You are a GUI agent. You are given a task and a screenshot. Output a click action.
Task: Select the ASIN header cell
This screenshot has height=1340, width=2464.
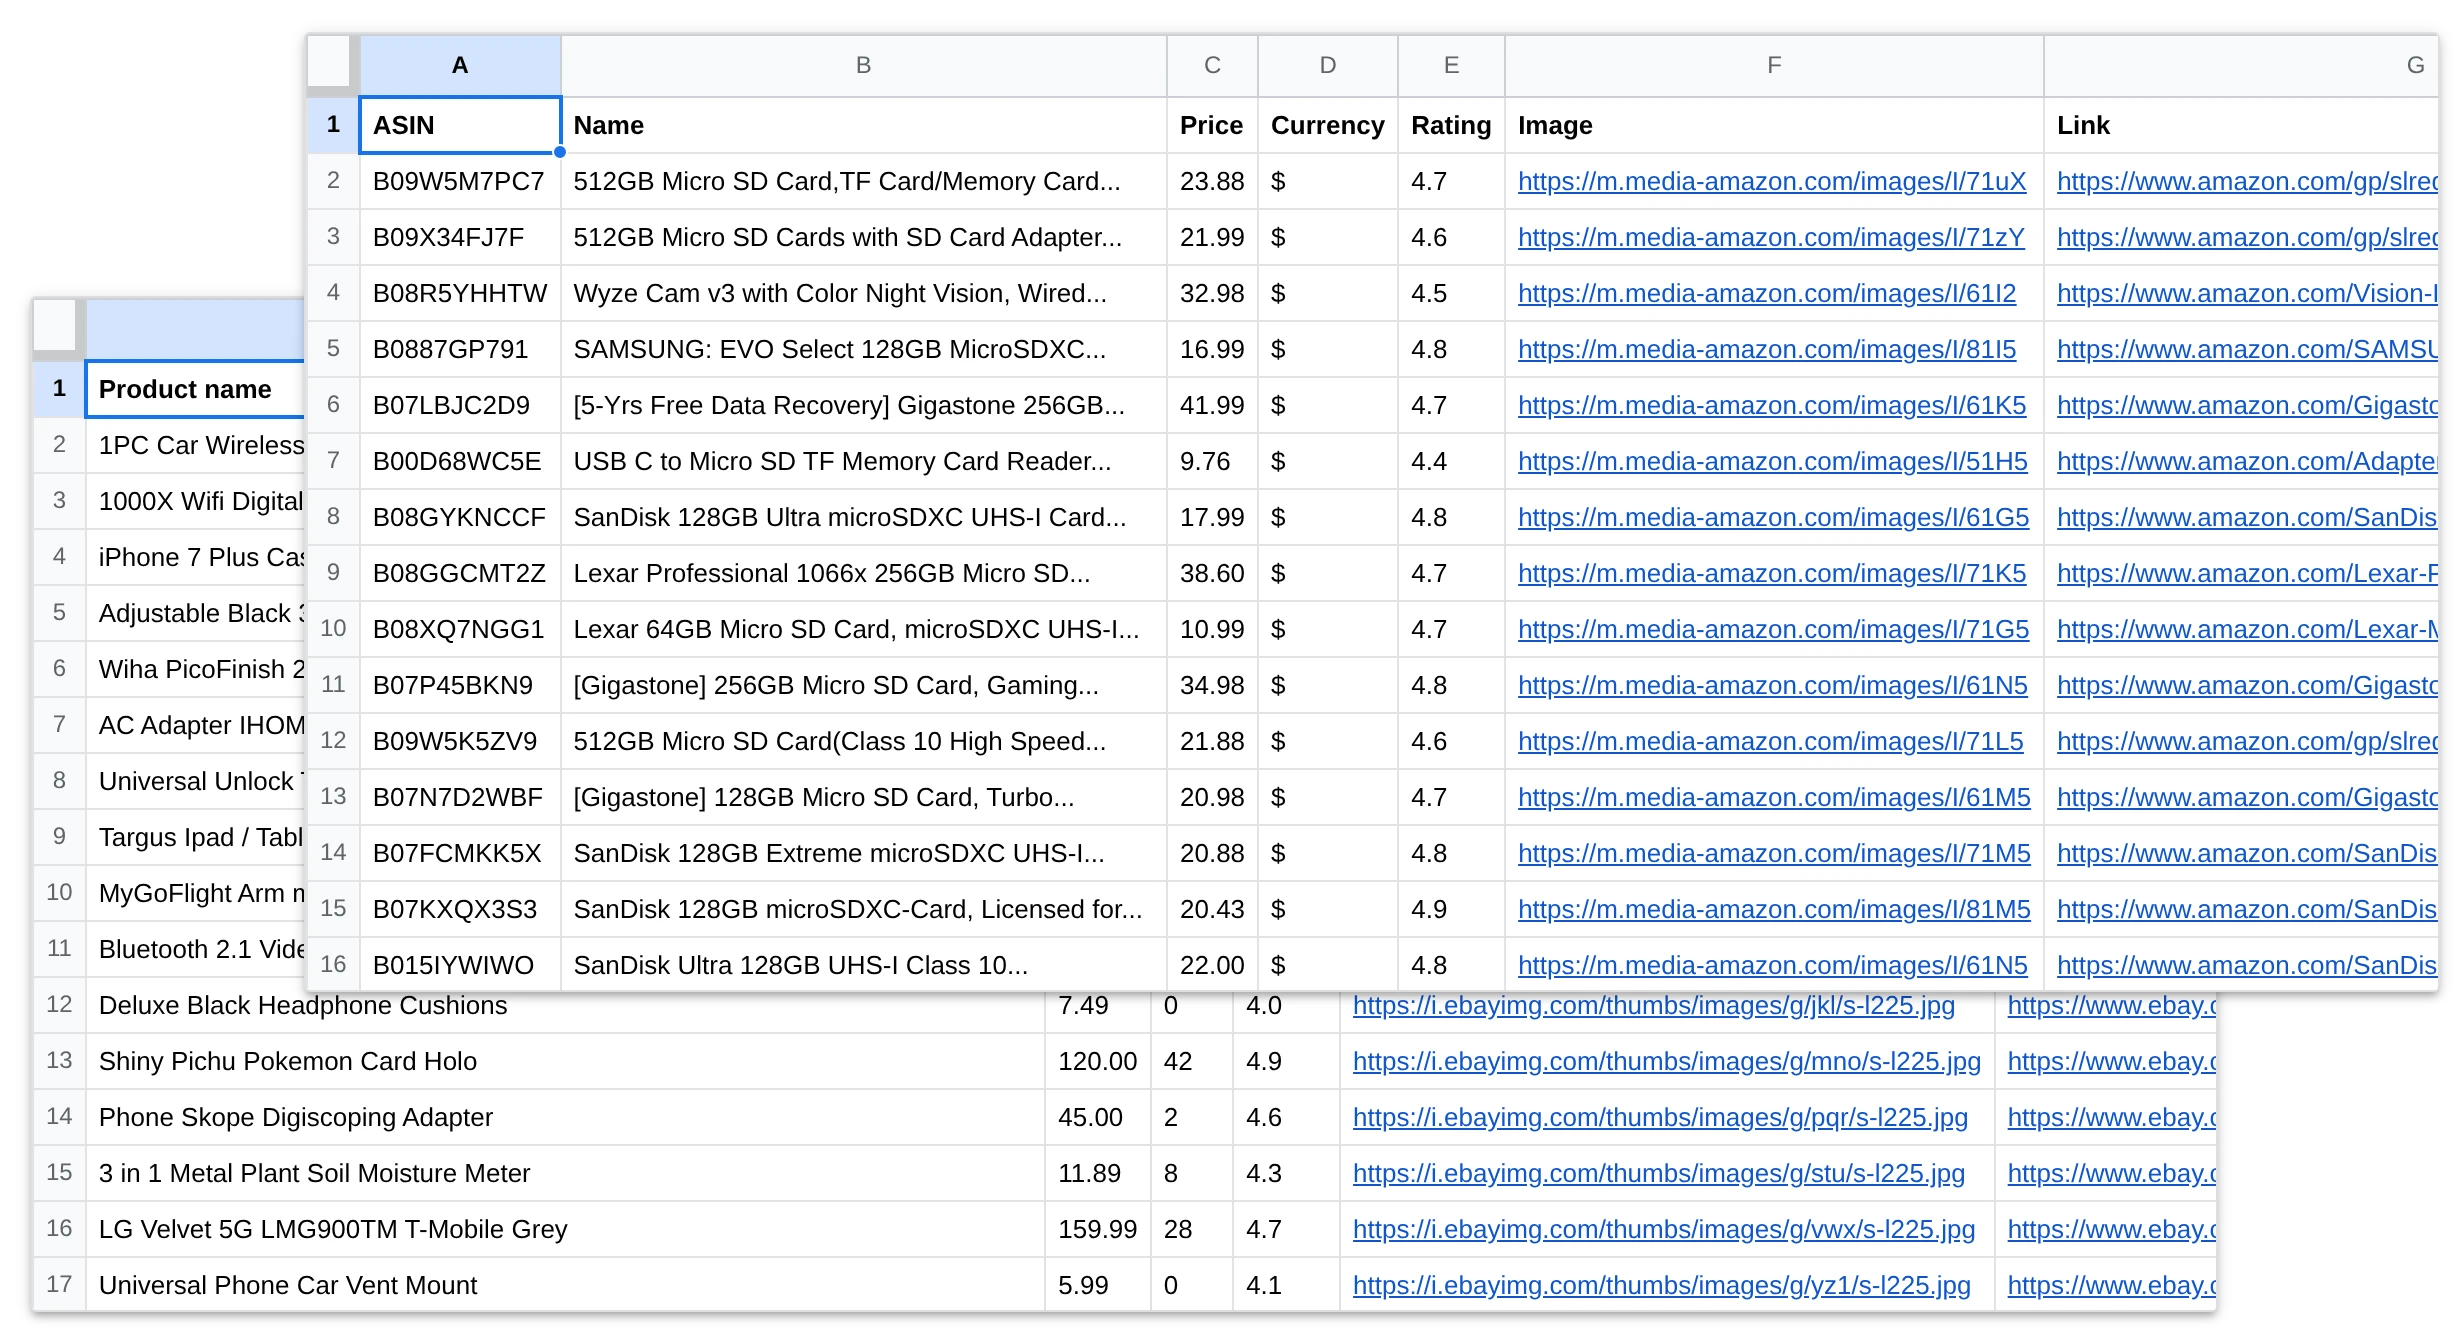point(460,125)
